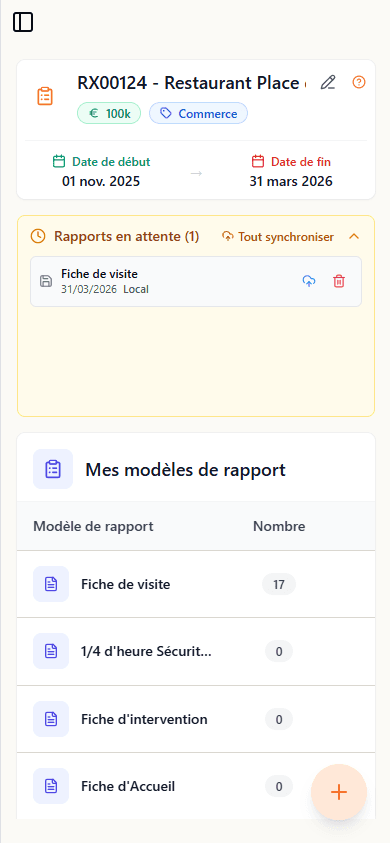Click project title RX00124 - Restaurant Place
This screenshot has height=843, width=390.
[x=192, y=83]
